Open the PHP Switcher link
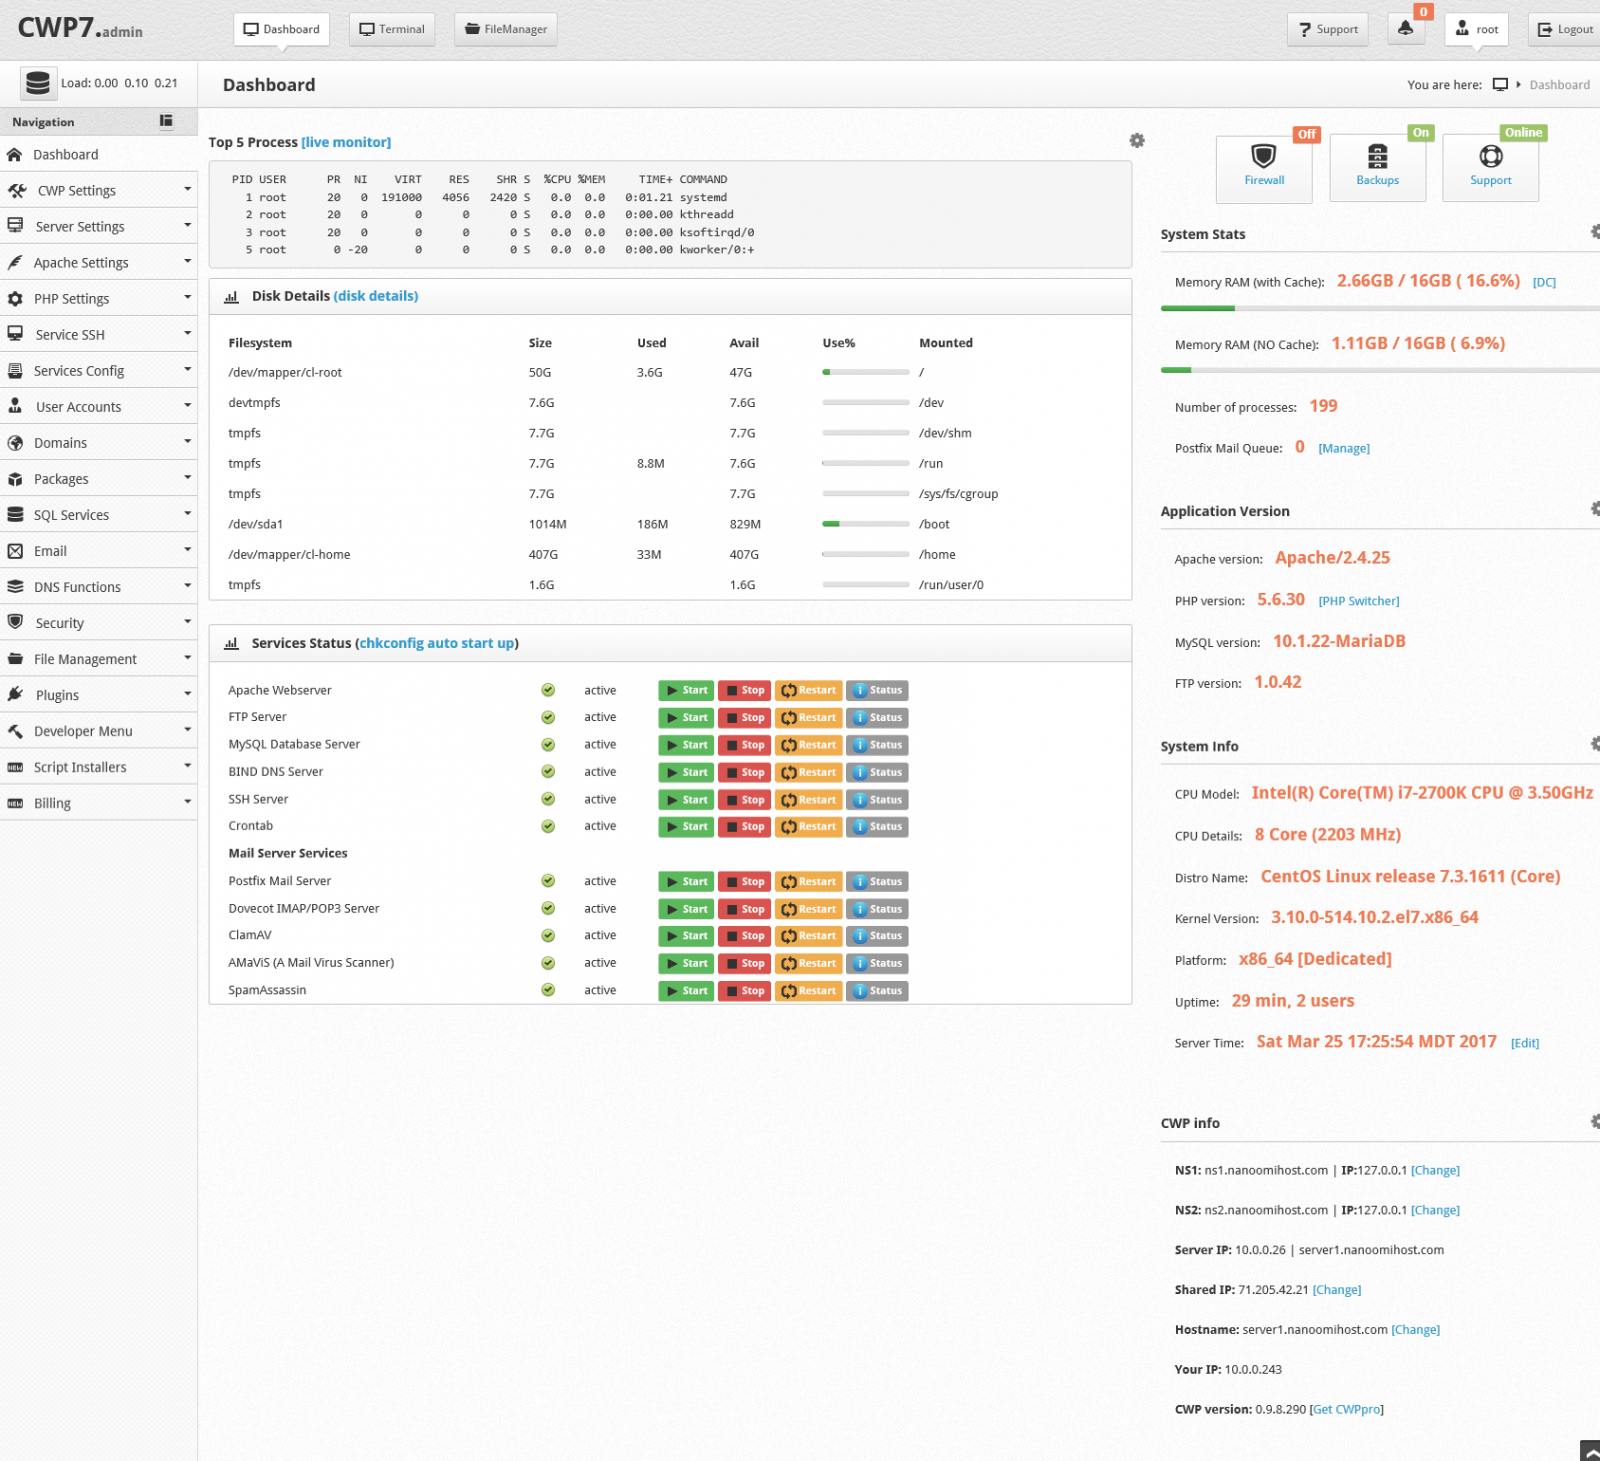Image resolution: width=1600 pixels, height=1461 pixels. pos(1358,601)
